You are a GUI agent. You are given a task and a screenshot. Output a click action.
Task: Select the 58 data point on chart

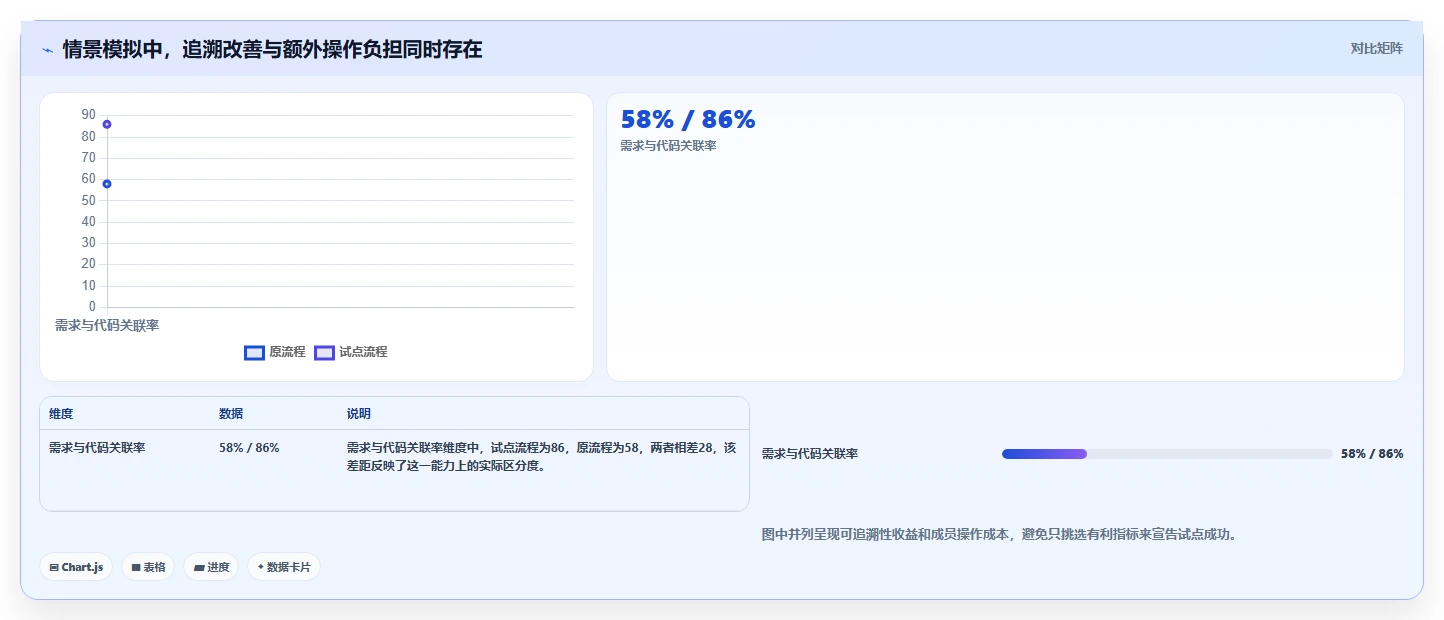click(107, 184)
